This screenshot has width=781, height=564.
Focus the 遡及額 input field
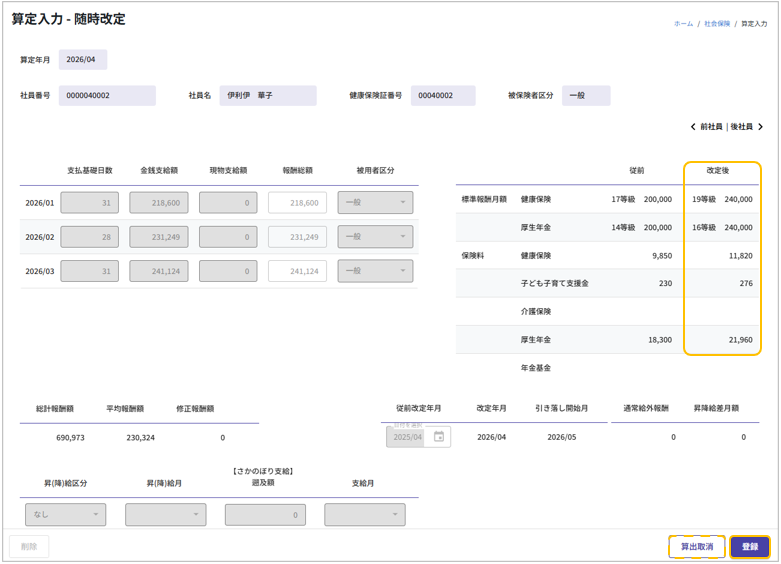(265, 515)
